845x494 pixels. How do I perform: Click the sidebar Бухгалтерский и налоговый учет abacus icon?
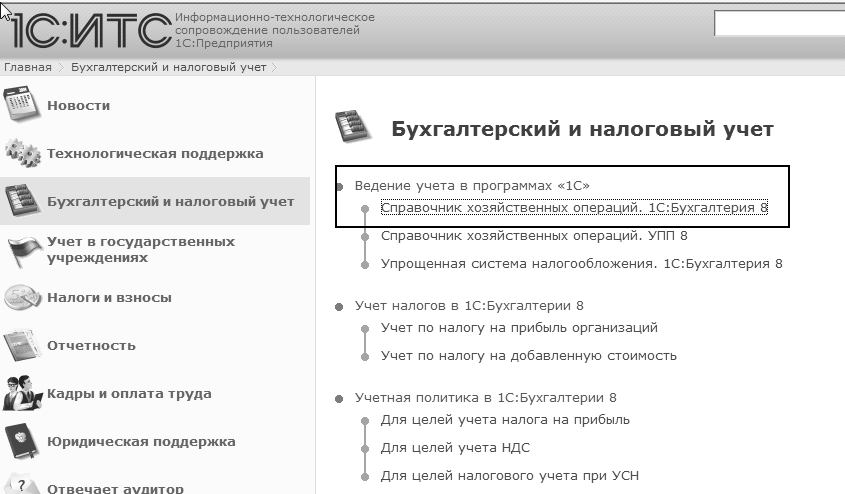coord(22,201)
